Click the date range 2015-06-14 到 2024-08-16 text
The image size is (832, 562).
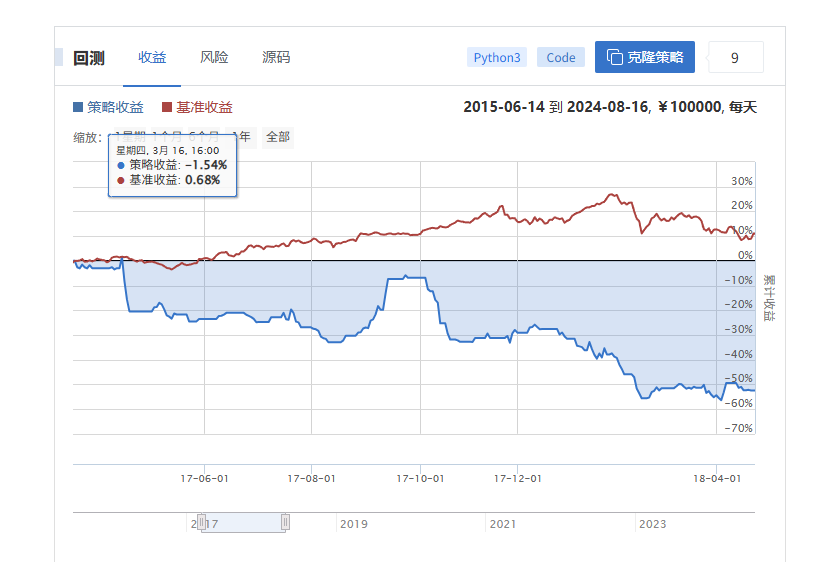[556, 107]
